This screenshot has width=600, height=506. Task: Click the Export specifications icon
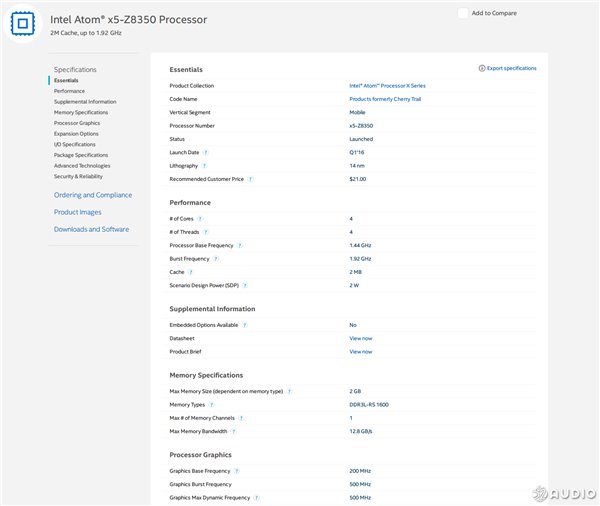coord(482,68)
